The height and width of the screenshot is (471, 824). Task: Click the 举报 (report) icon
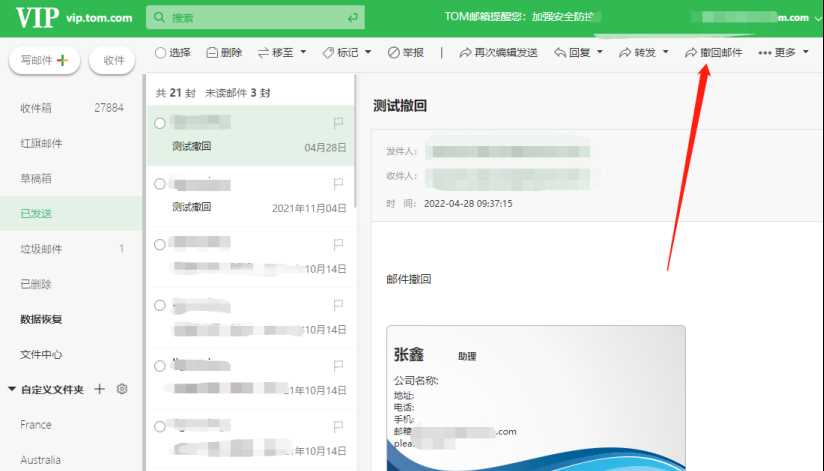point(405,53)
